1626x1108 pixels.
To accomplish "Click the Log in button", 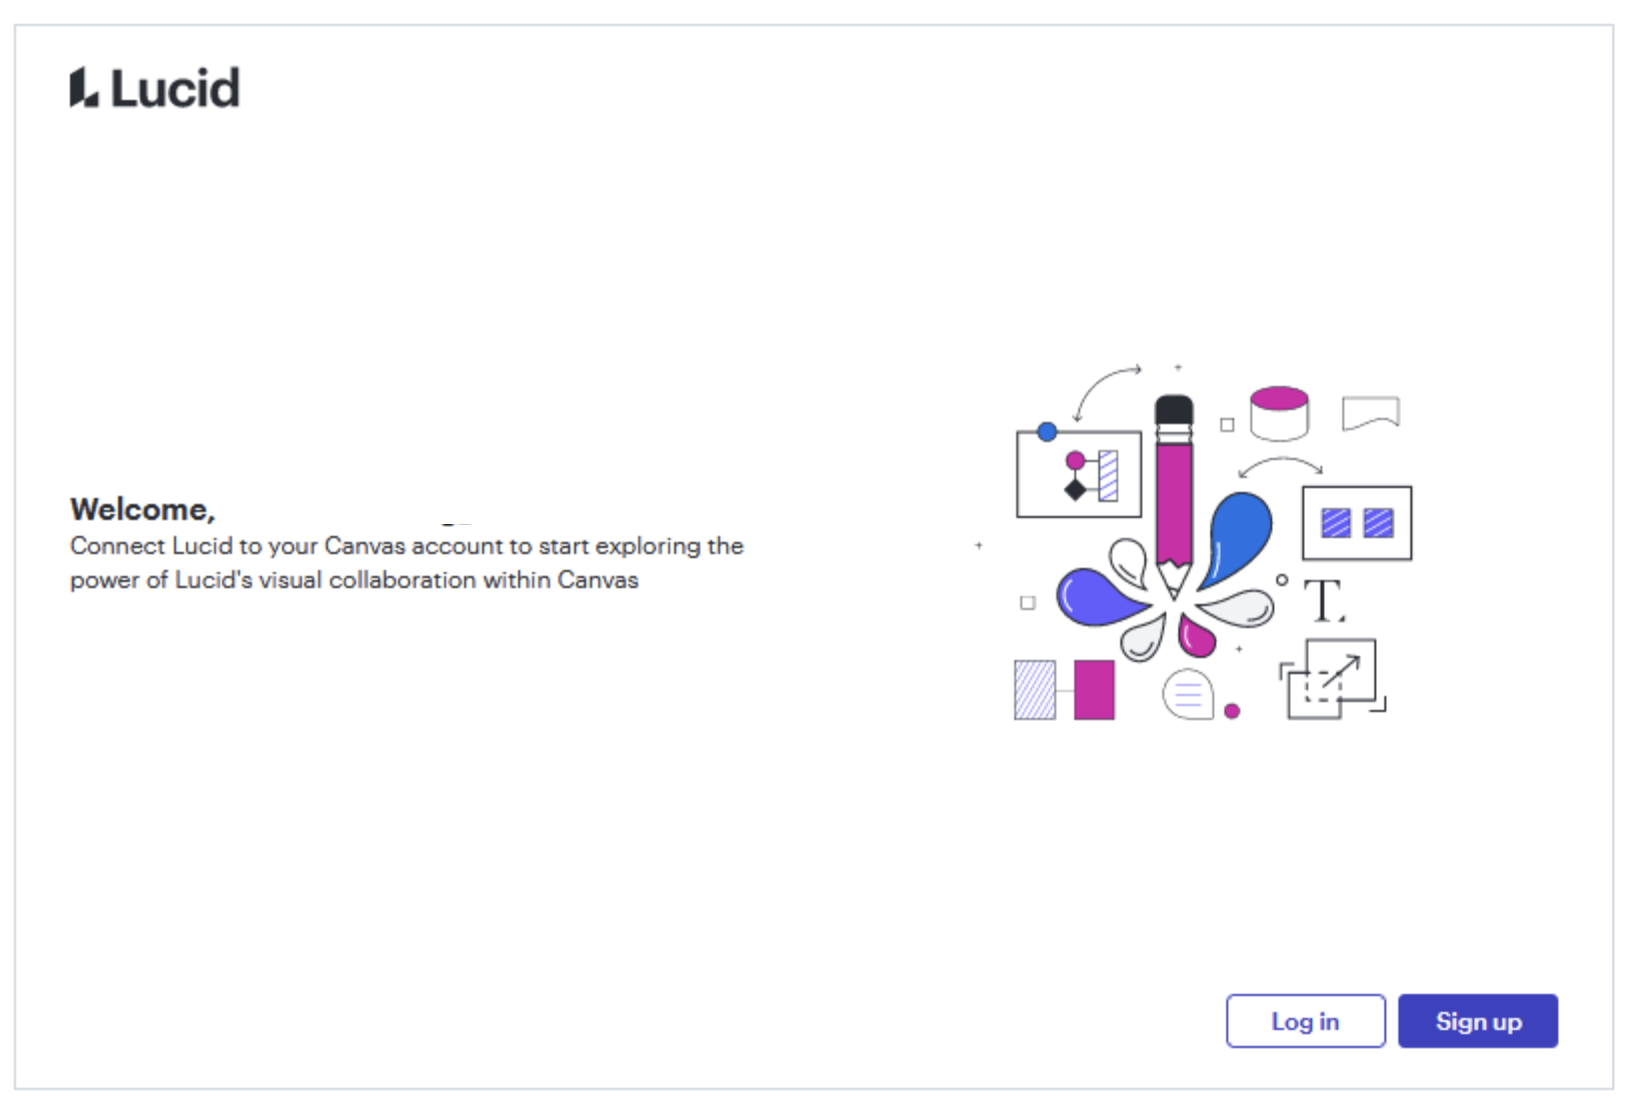I will pyautogui.click(x=1305, y=1021).
